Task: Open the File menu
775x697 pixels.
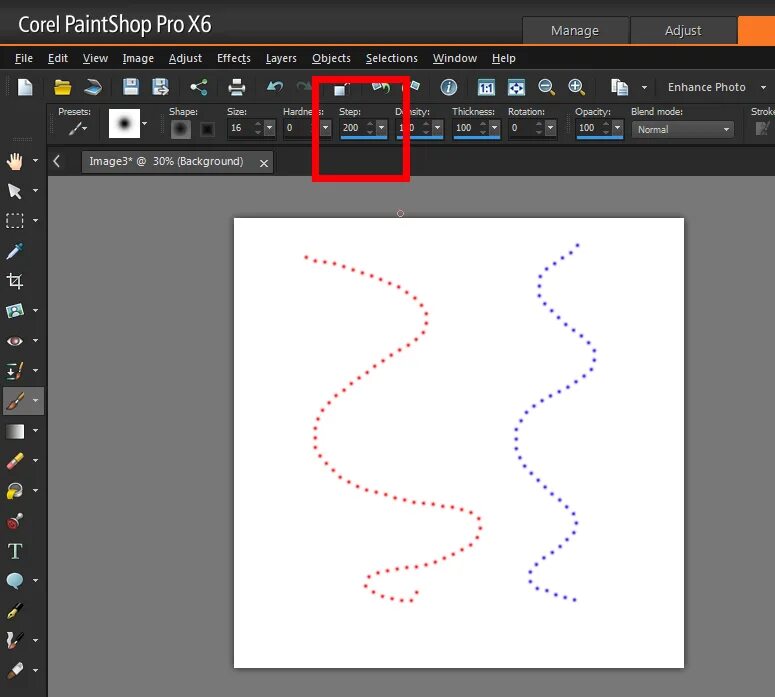Action: (24, 58)
